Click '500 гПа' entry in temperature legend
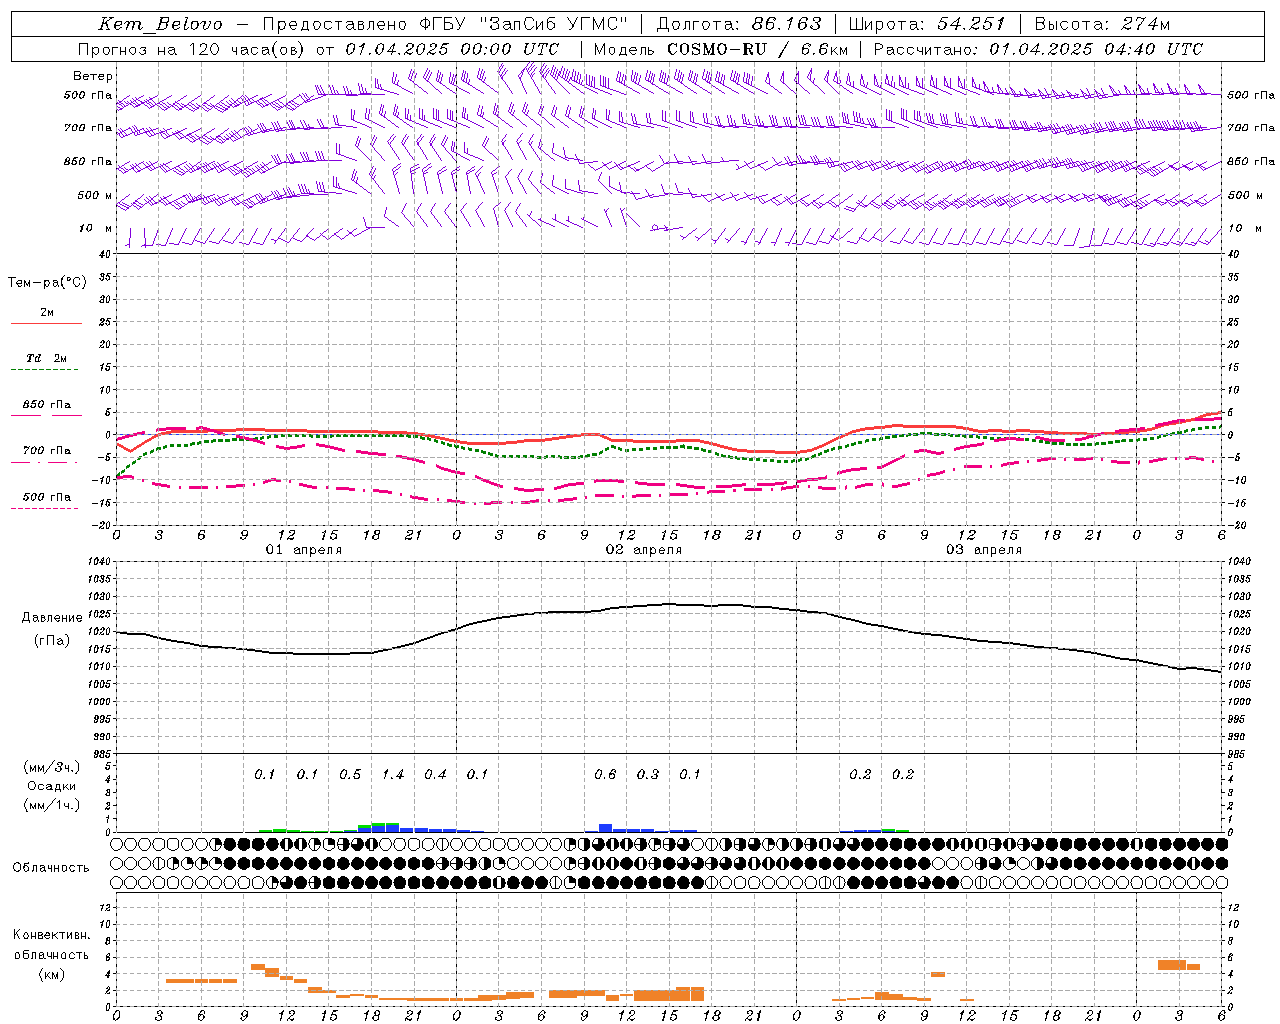 pos(47,497)
